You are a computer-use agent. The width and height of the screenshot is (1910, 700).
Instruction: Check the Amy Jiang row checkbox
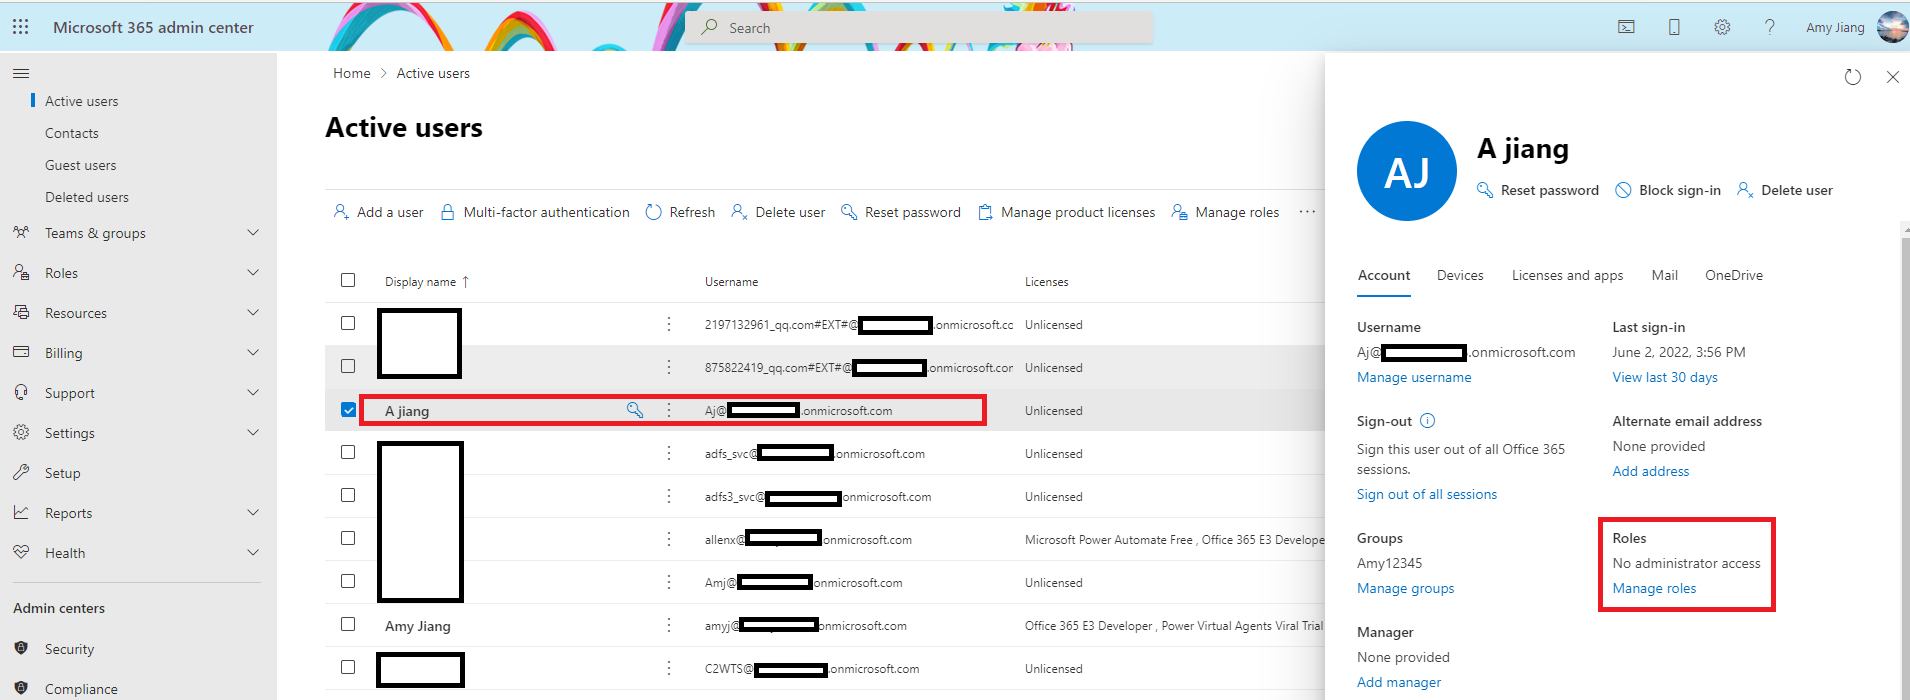[x=348, y=624]
